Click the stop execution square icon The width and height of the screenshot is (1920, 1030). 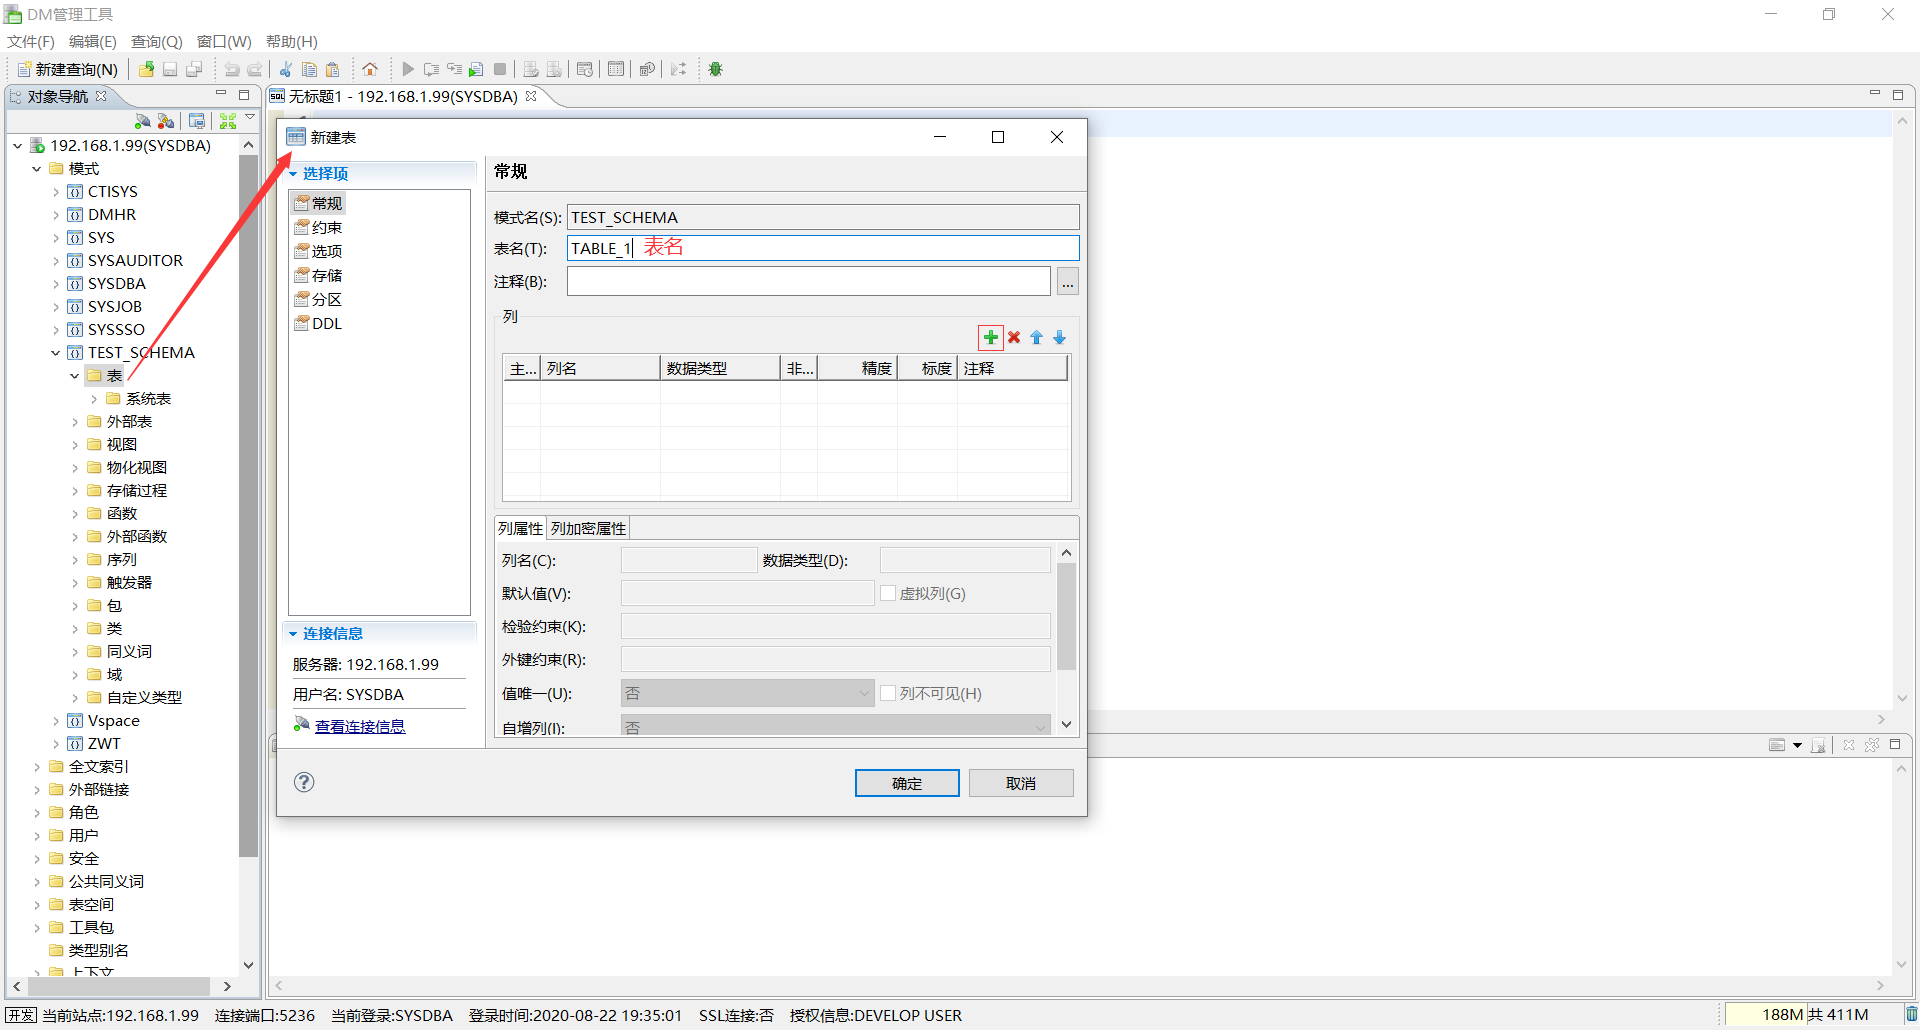[500, 69]
